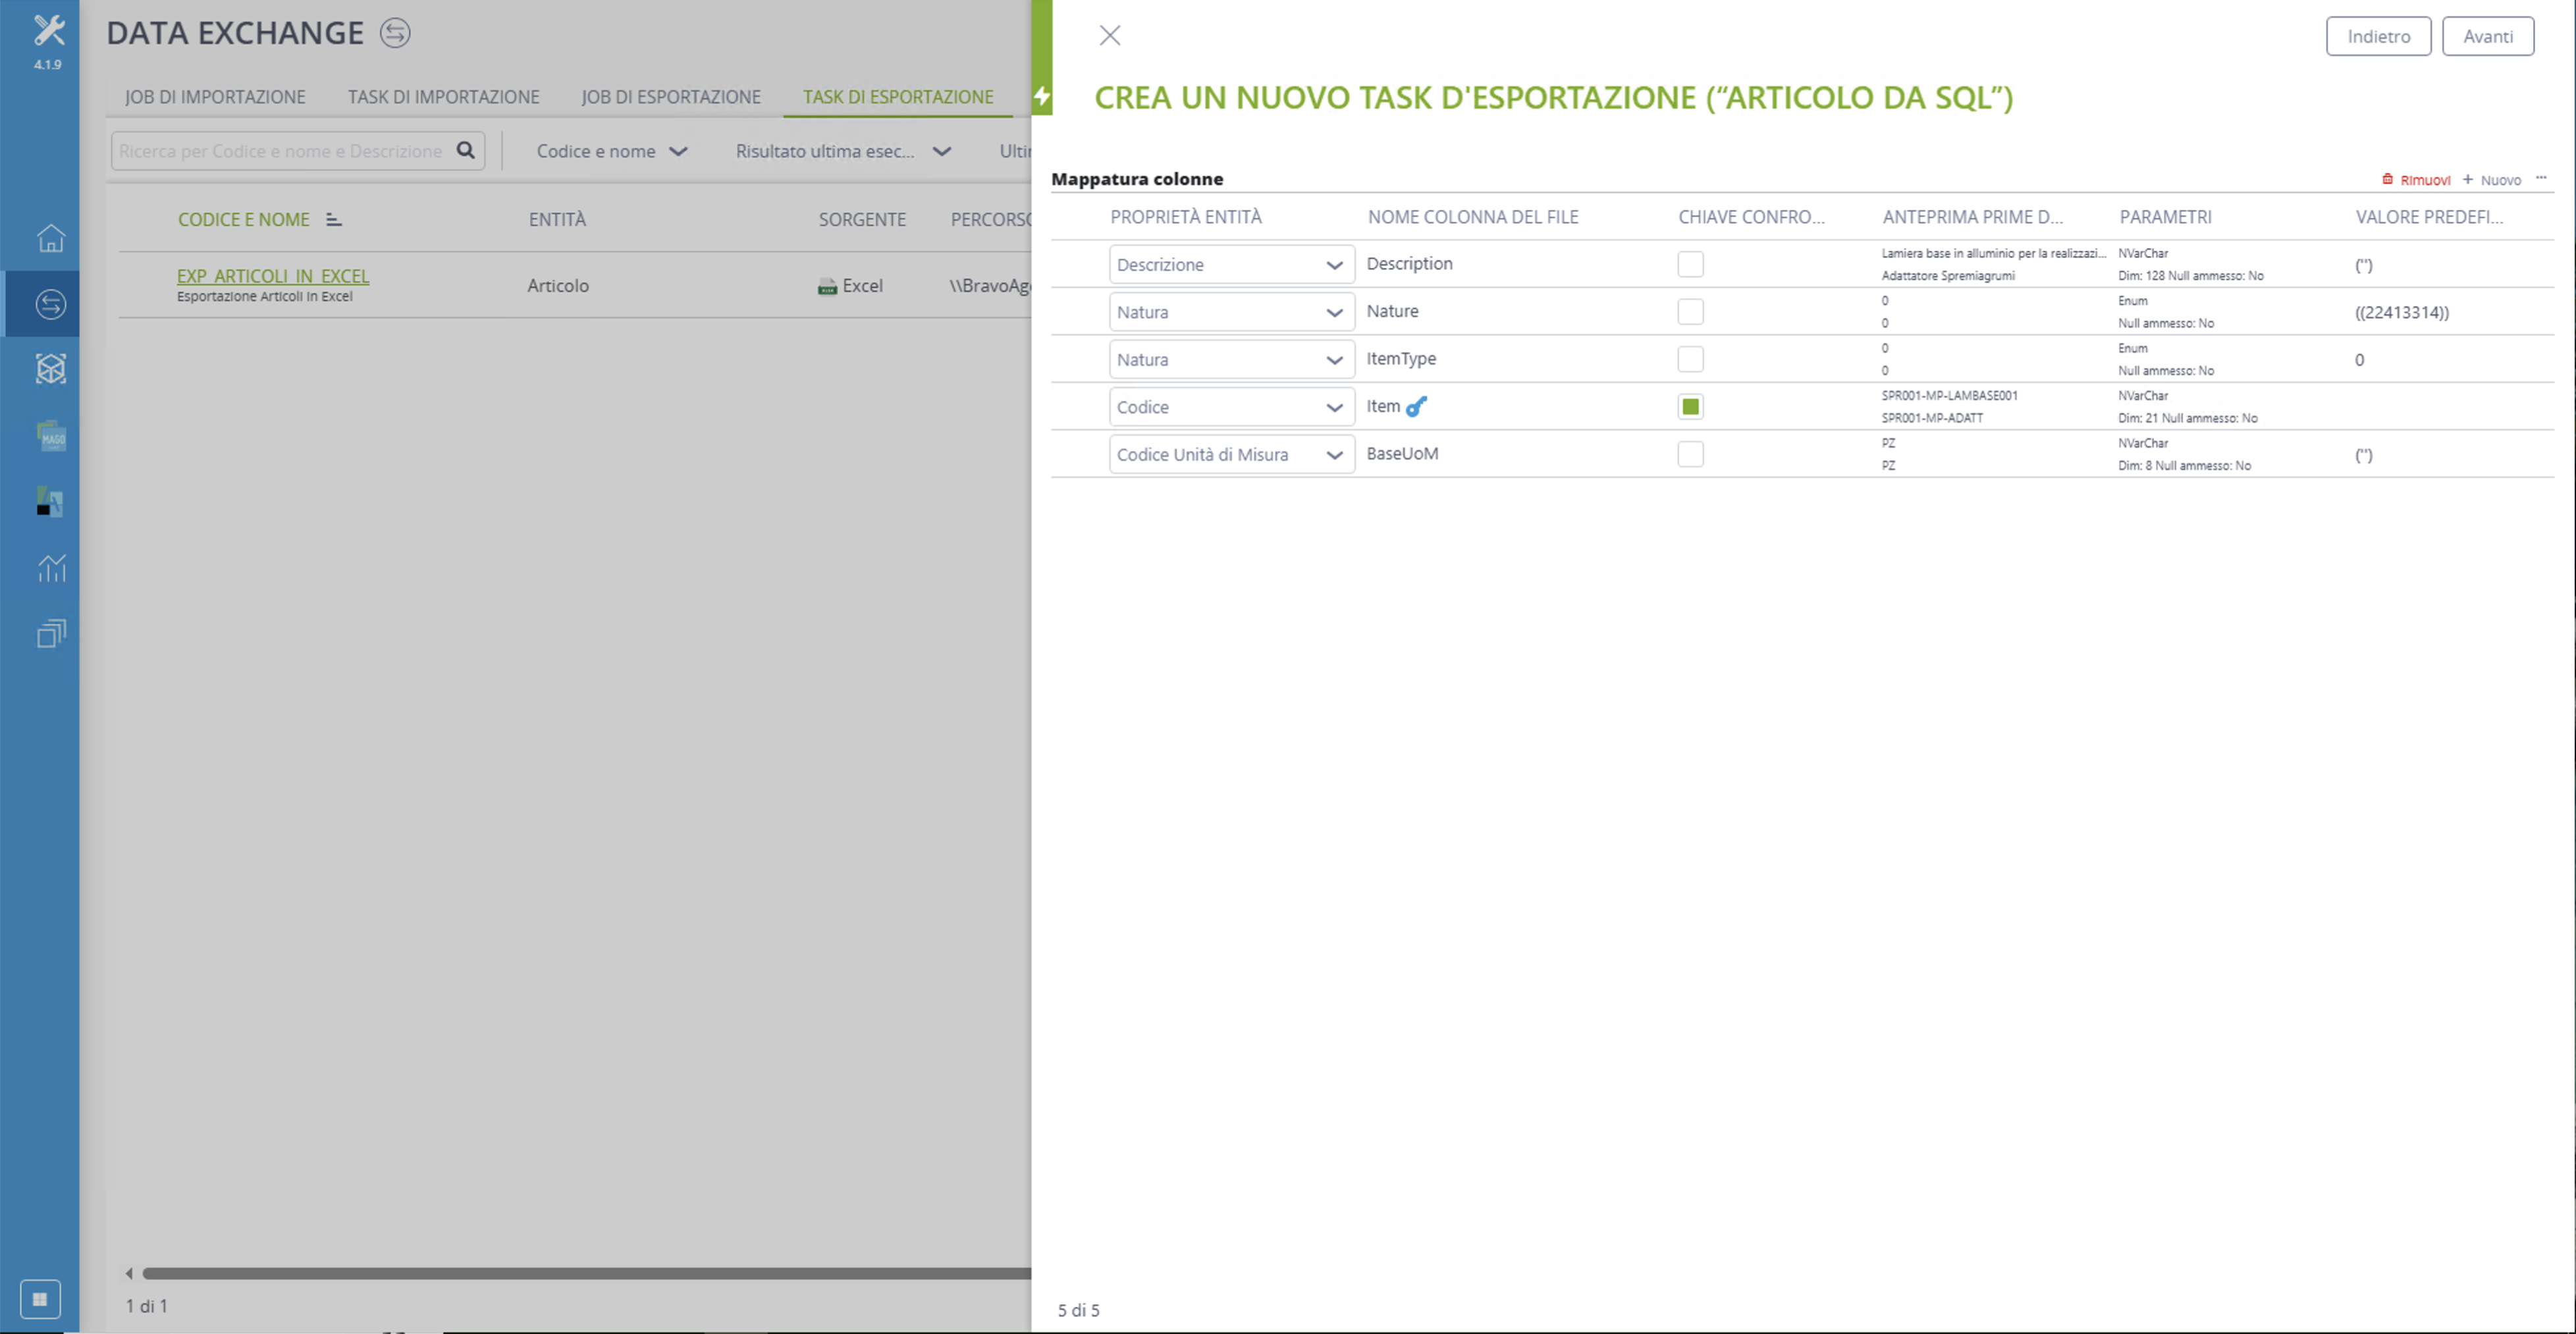The image size is (2576, 1334).
Task: Open the cube module sidebar icon
Action: (x=50, y=369)
